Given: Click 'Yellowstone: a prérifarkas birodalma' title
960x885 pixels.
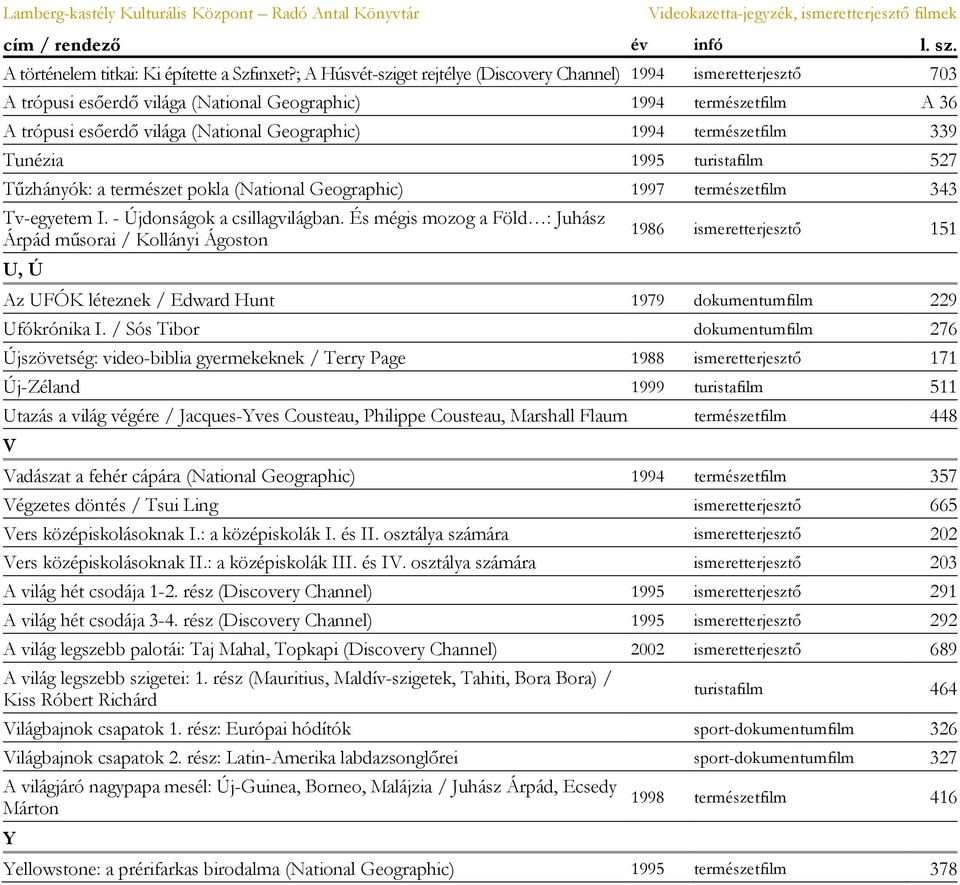Looking at the screenshot, I should 141,869.
